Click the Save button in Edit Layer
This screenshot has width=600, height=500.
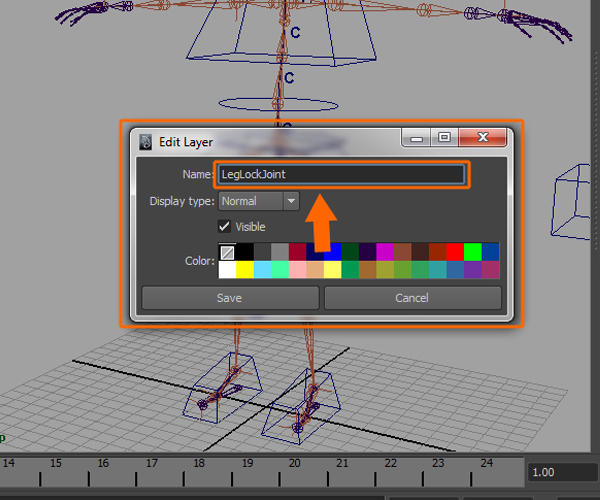point(230,298)
